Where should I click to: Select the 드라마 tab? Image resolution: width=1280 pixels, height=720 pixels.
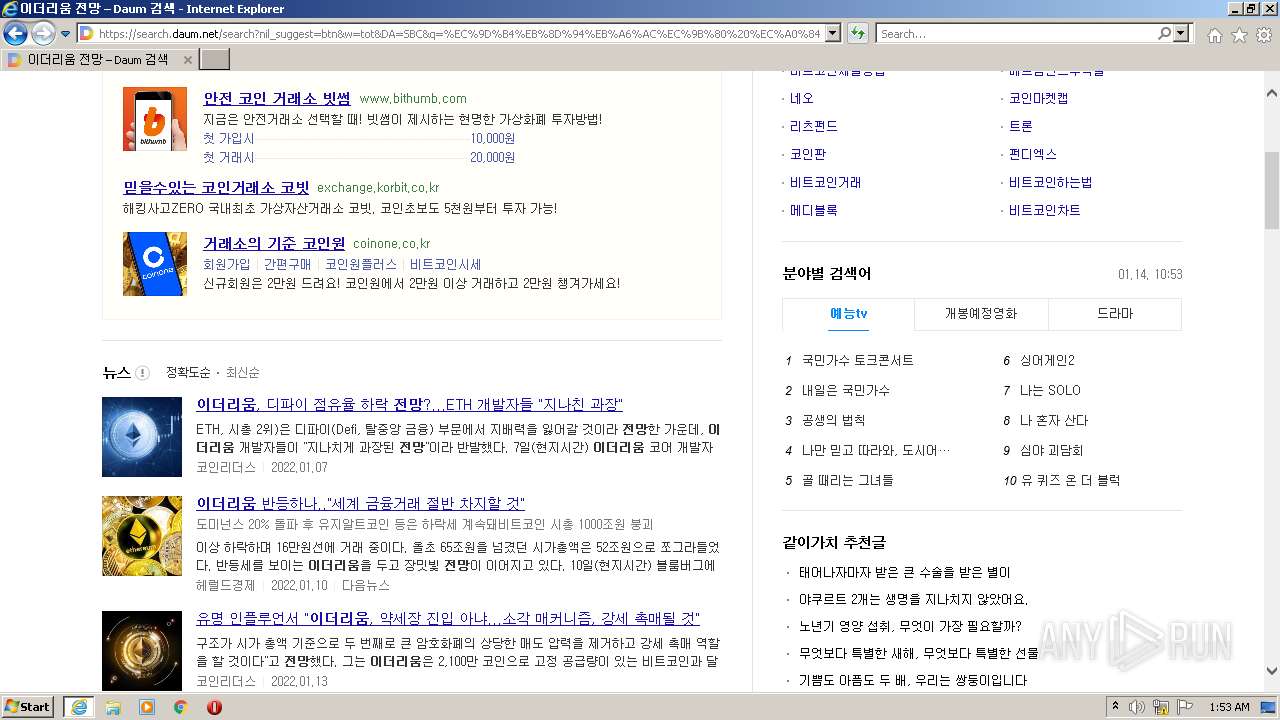[1115, 314]
